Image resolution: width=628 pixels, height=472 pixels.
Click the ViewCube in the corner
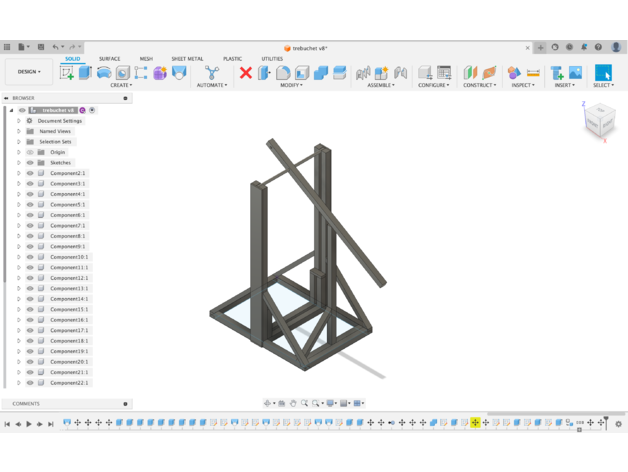click(600, 122)
